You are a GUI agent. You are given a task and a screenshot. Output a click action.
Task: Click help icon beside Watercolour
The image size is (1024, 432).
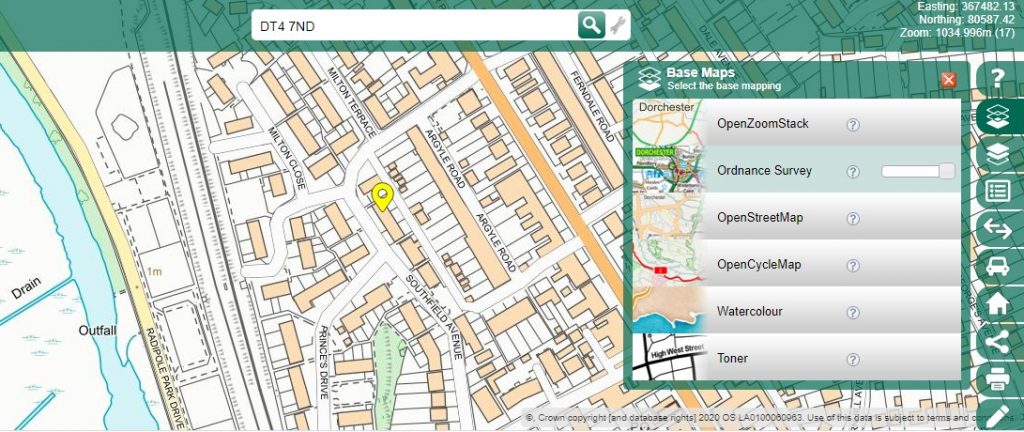(853, 313)
